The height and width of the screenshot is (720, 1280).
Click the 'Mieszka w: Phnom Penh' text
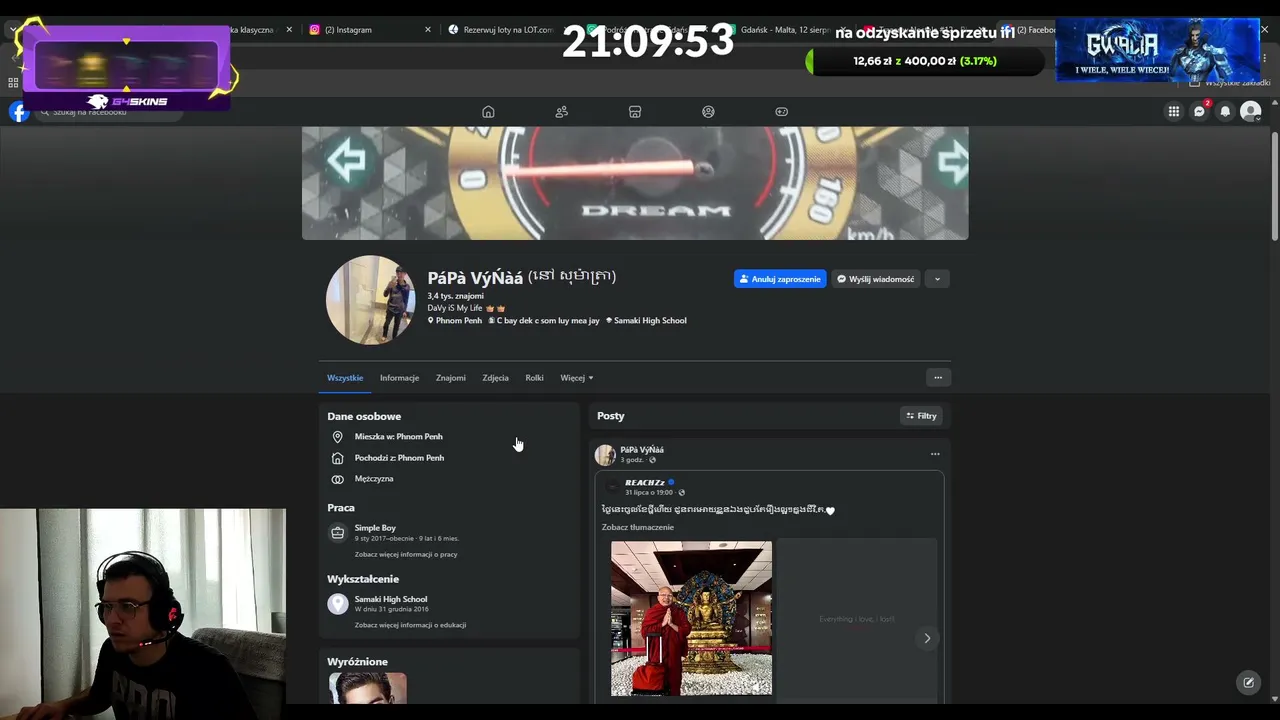click(x=398, y=437)
